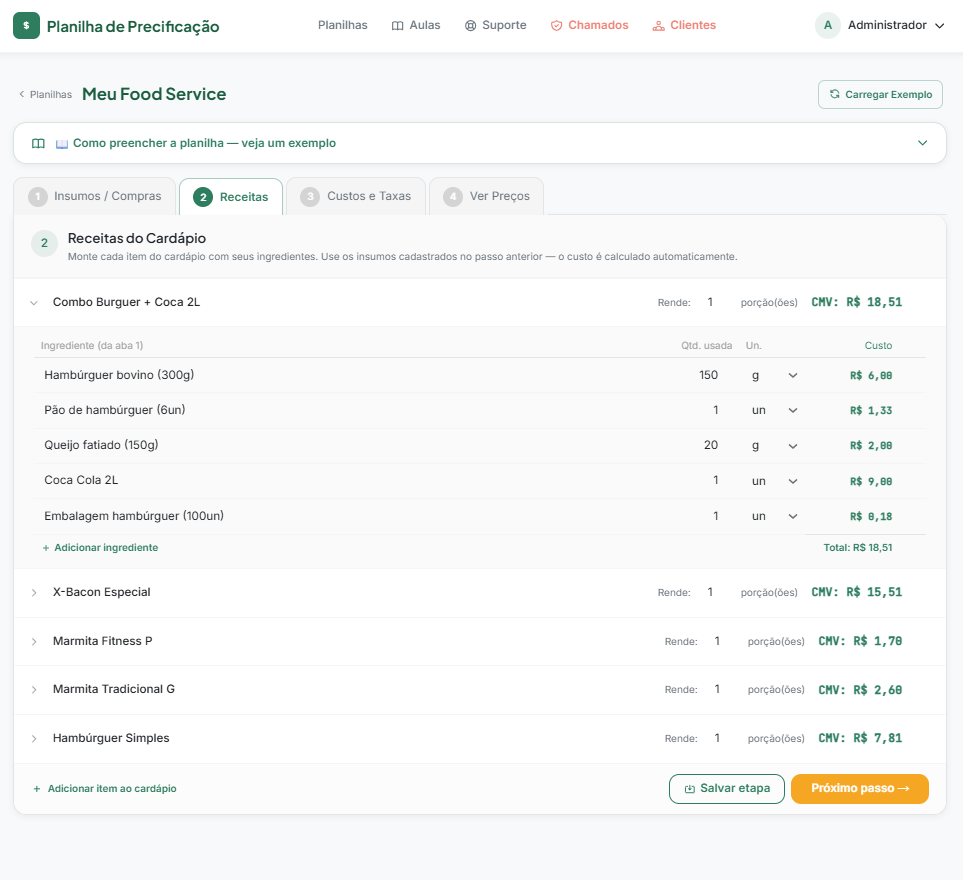Edit Rende portions for Marmita Fitness P
963x880 pixels.
tap(717, 641)
